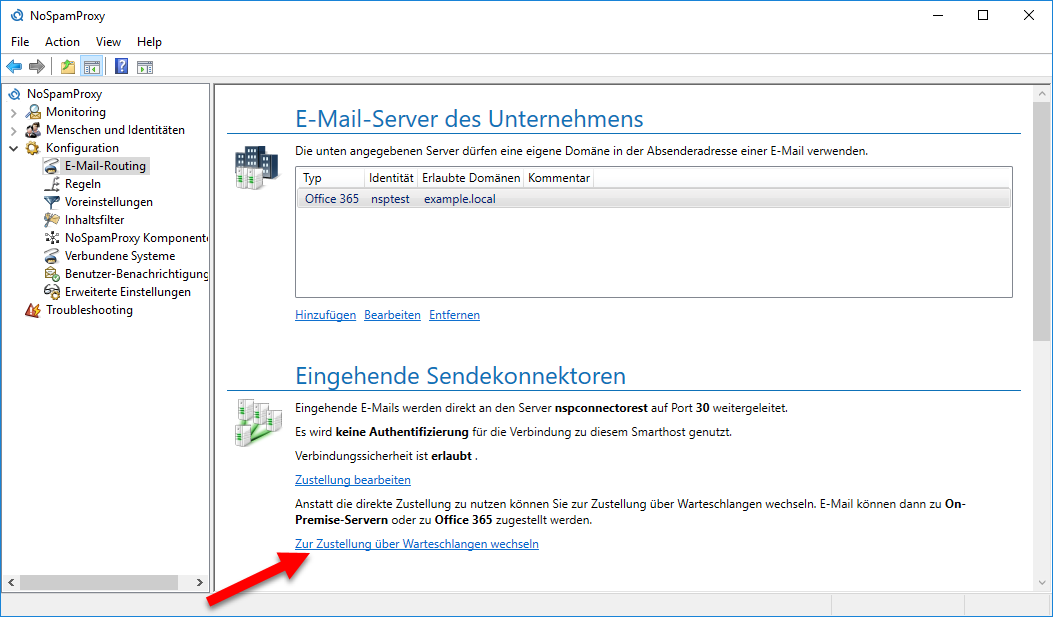Click the NoSpamProxy title bar app icon
Screen dimensions: 1053x617
15,15
